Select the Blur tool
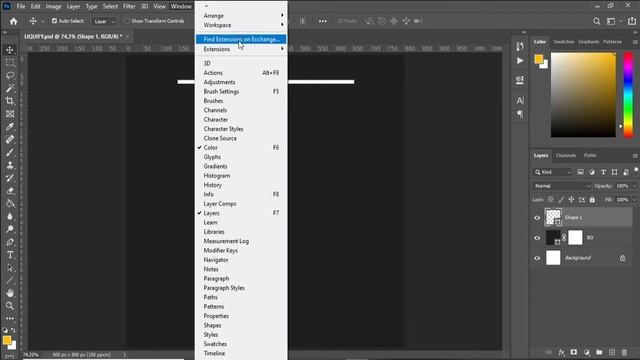The height and width of the screenshot is (360, 640). (10, 216)
